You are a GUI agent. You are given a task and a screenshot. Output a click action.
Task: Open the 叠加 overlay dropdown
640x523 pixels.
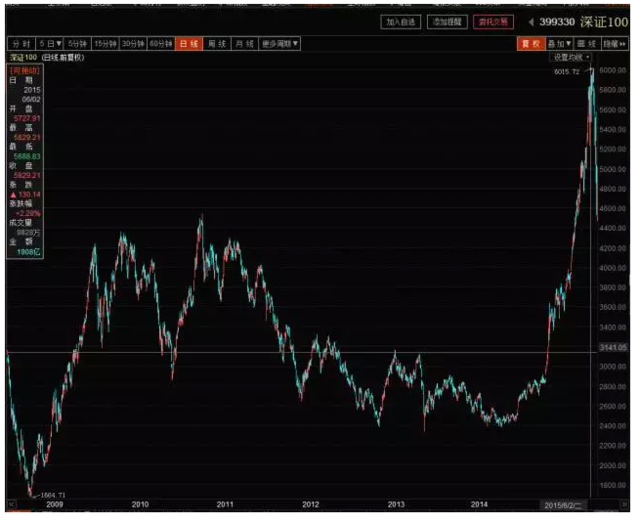(559, 44)
